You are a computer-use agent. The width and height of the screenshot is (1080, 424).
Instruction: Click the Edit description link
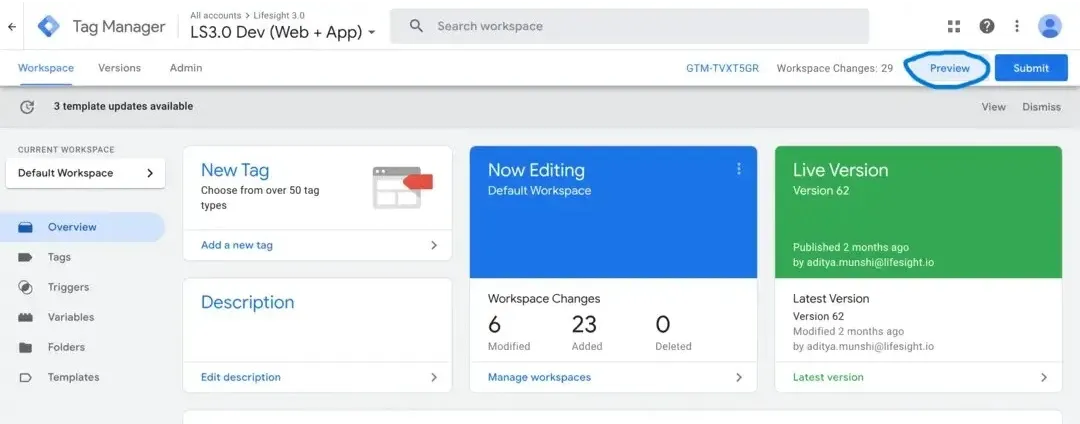[241, 377]
